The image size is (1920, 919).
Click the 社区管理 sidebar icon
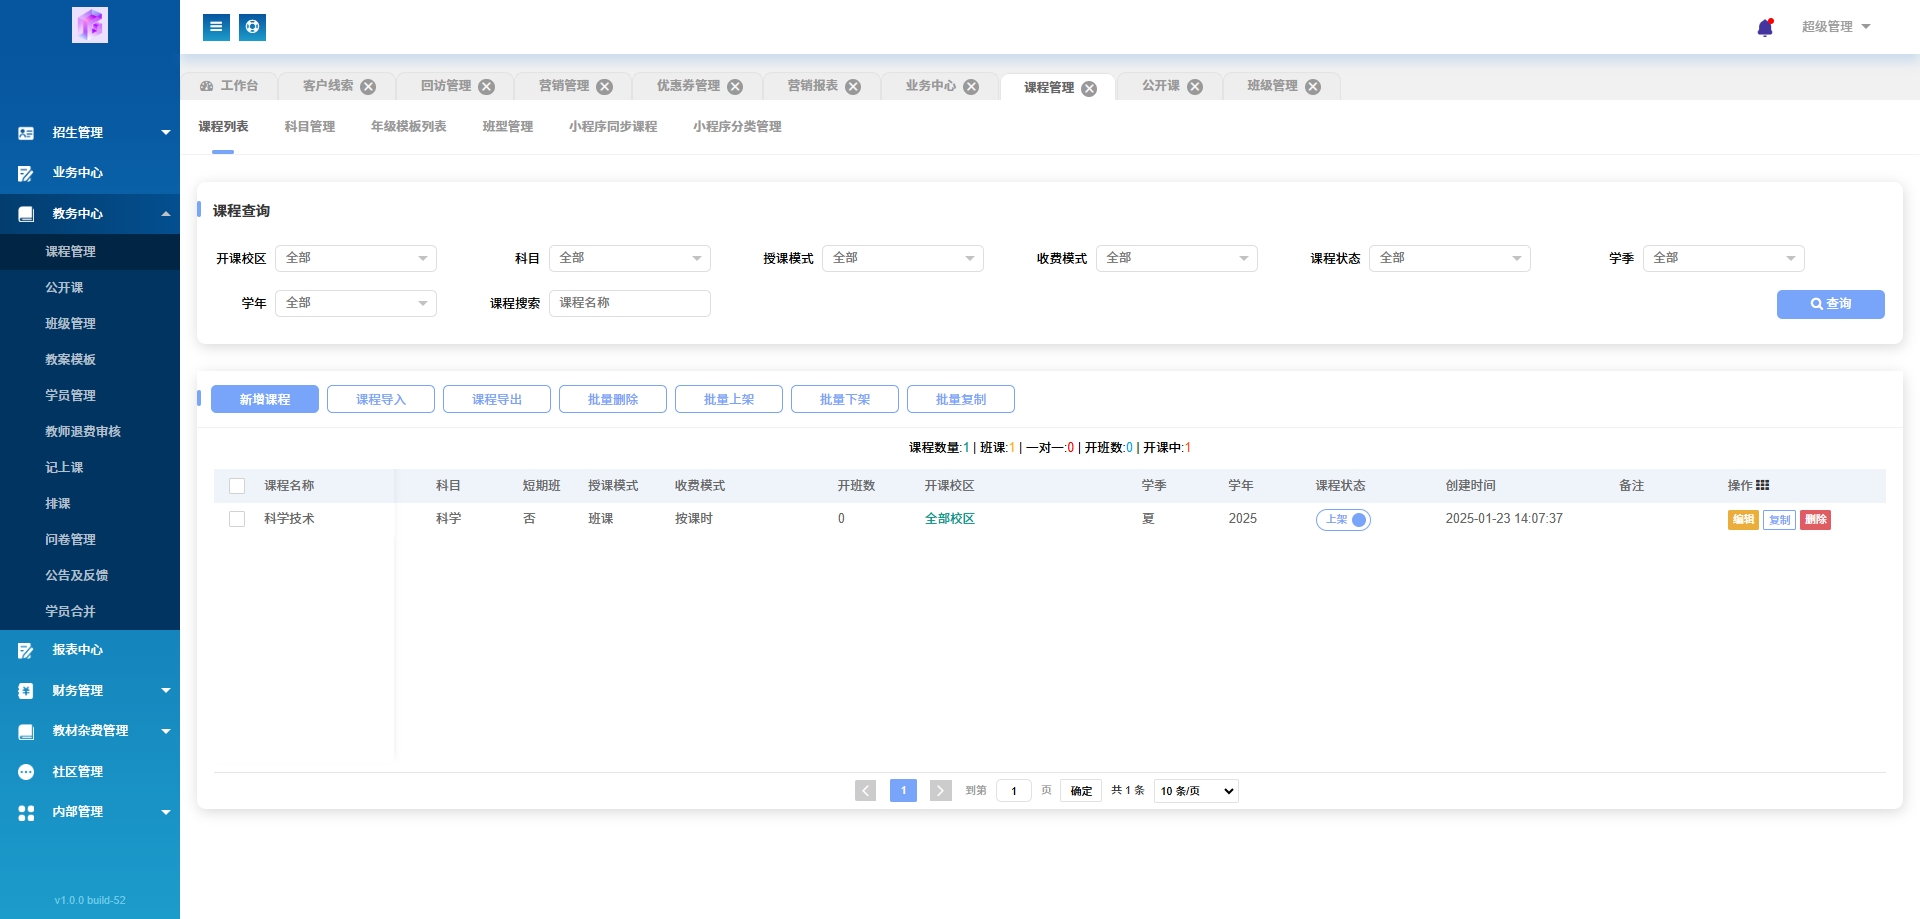coord(26,772)
